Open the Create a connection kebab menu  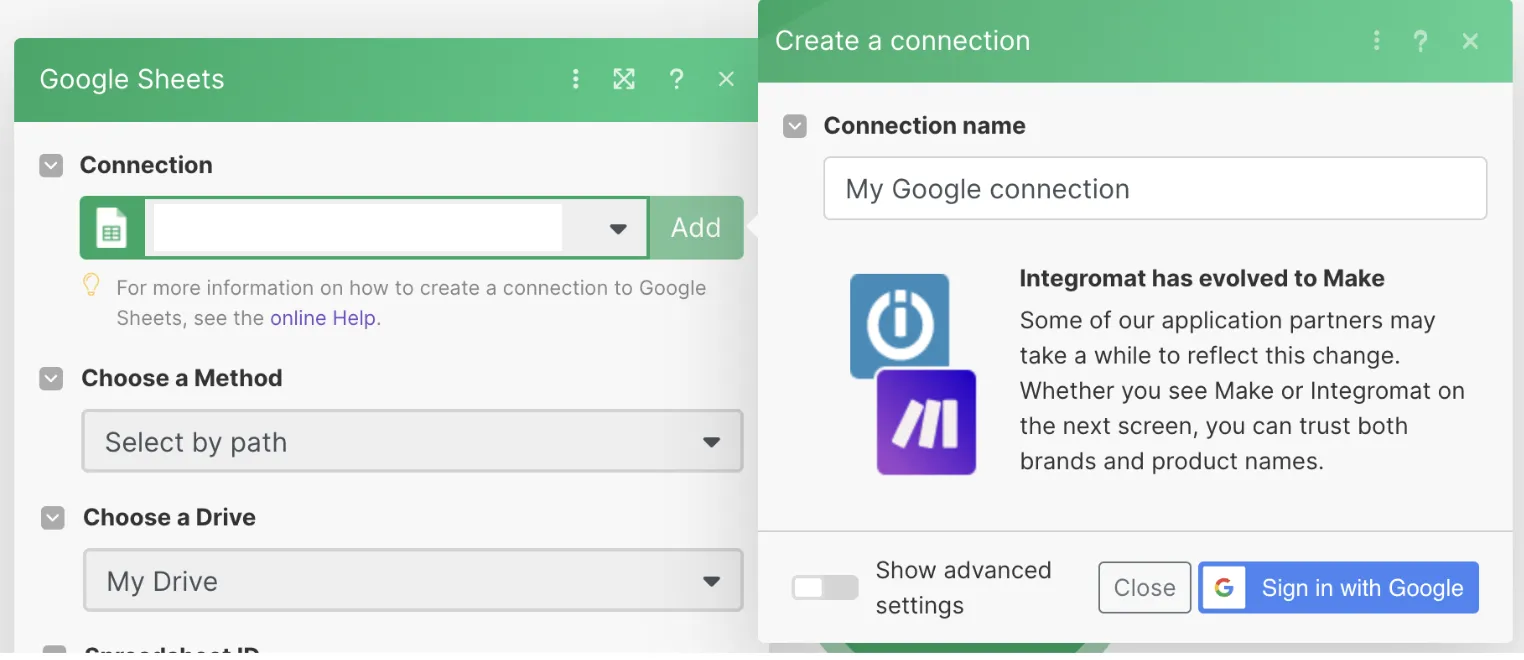[1377, 41]
